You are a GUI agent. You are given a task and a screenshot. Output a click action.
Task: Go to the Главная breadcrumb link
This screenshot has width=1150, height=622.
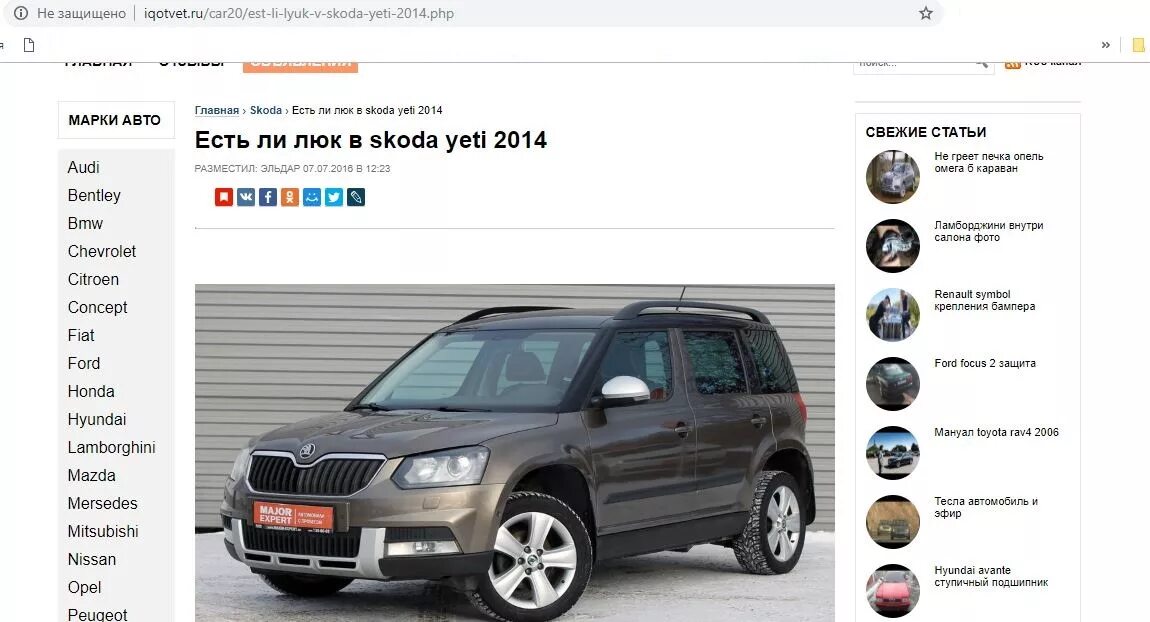click(216, 110)
